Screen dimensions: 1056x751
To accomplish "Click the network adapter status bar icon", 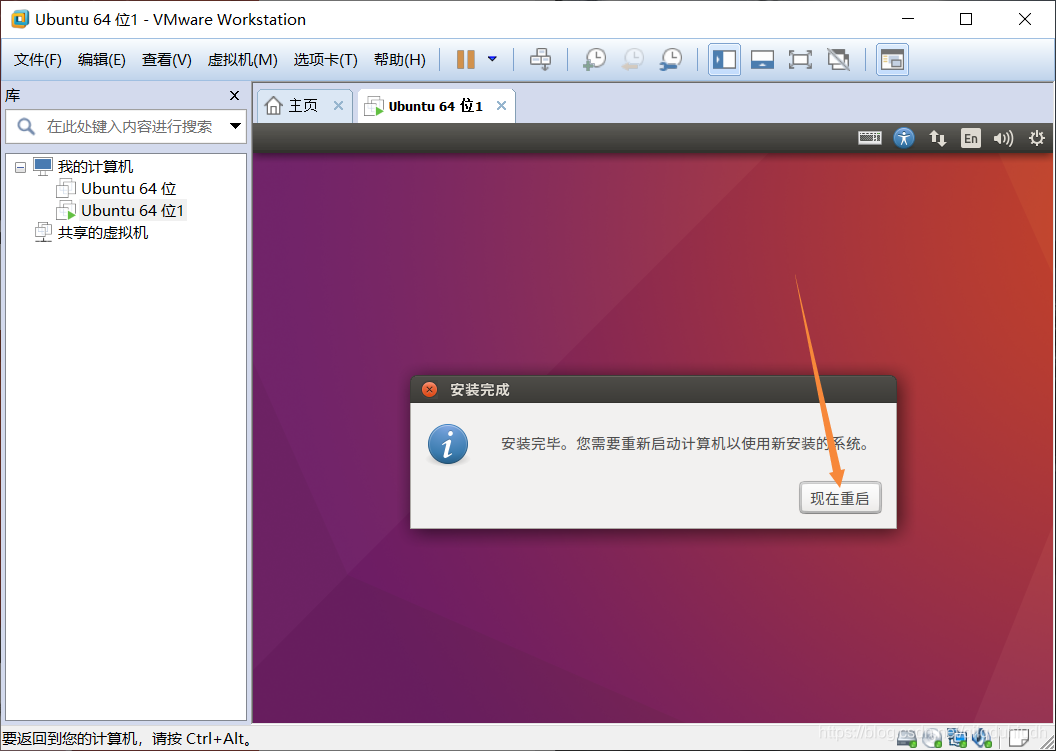I will [957, 738].
